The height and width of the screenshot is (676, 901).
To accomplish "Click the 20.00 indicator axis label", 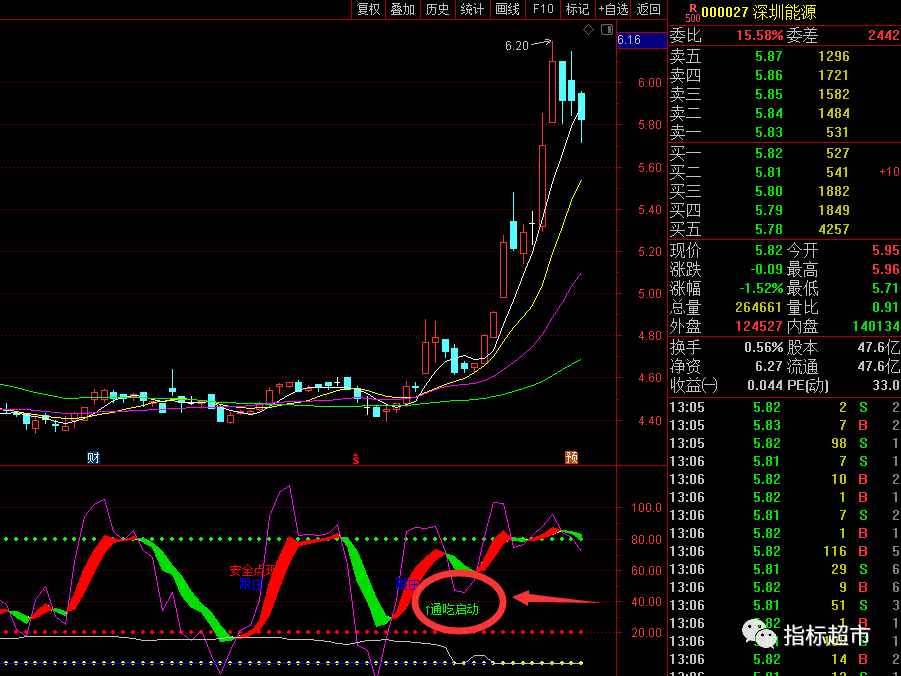I will [x=646, y=633].
